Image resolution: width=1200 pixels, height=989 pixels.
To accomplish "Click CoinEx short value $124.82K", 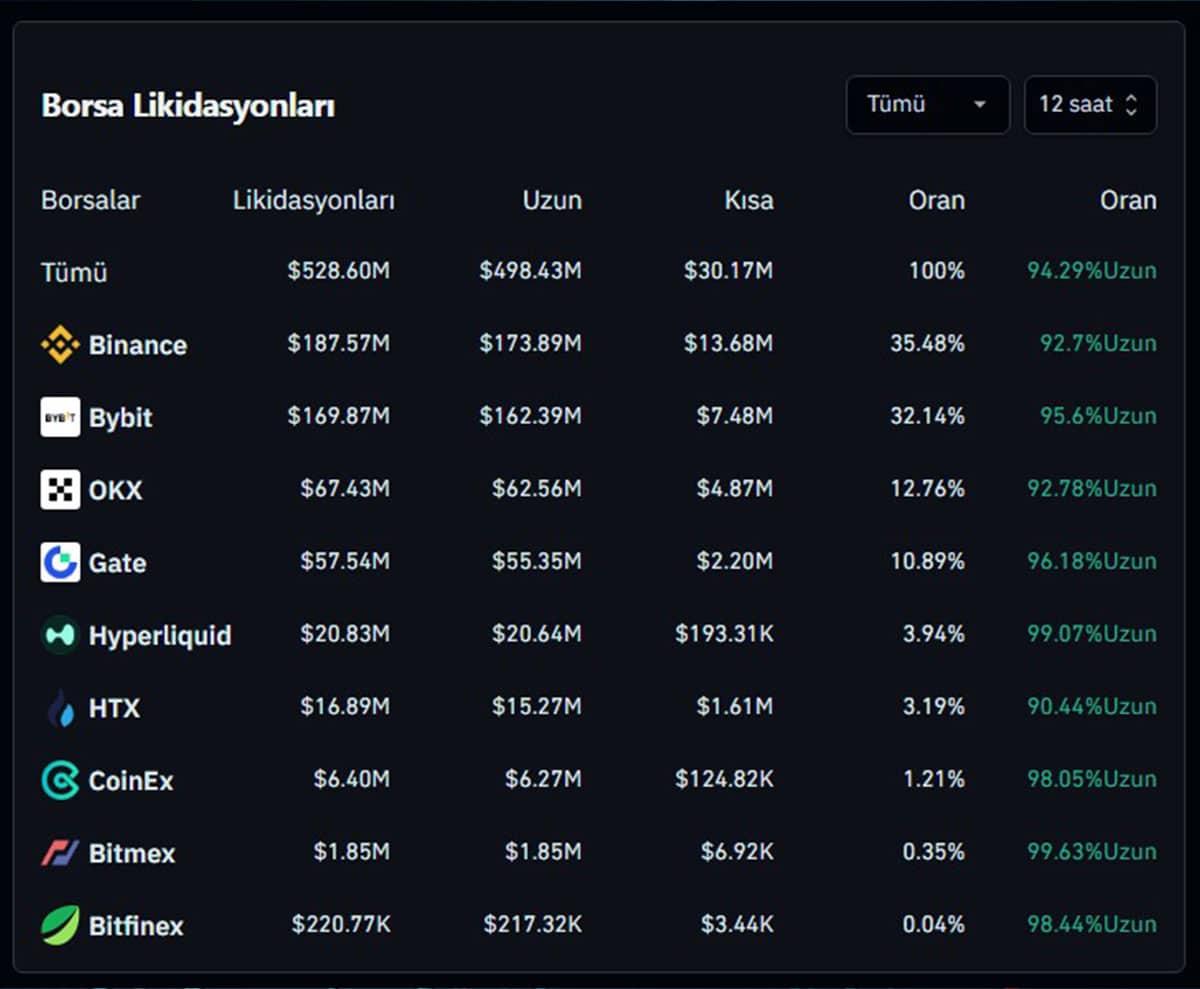I will tap(724, 779).
